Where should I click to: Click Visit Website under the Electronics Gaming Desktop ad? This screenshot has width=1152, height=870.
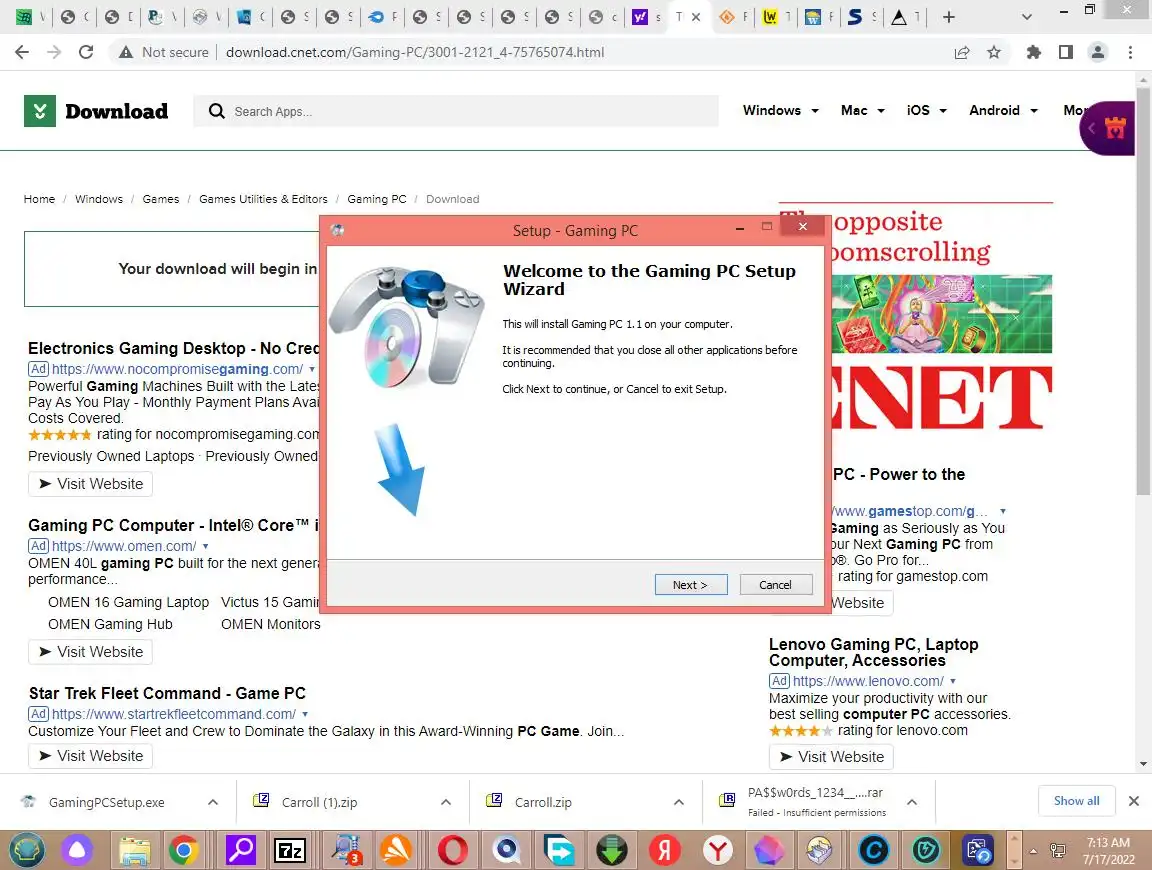pyautogui.click(x=90, y=483)
